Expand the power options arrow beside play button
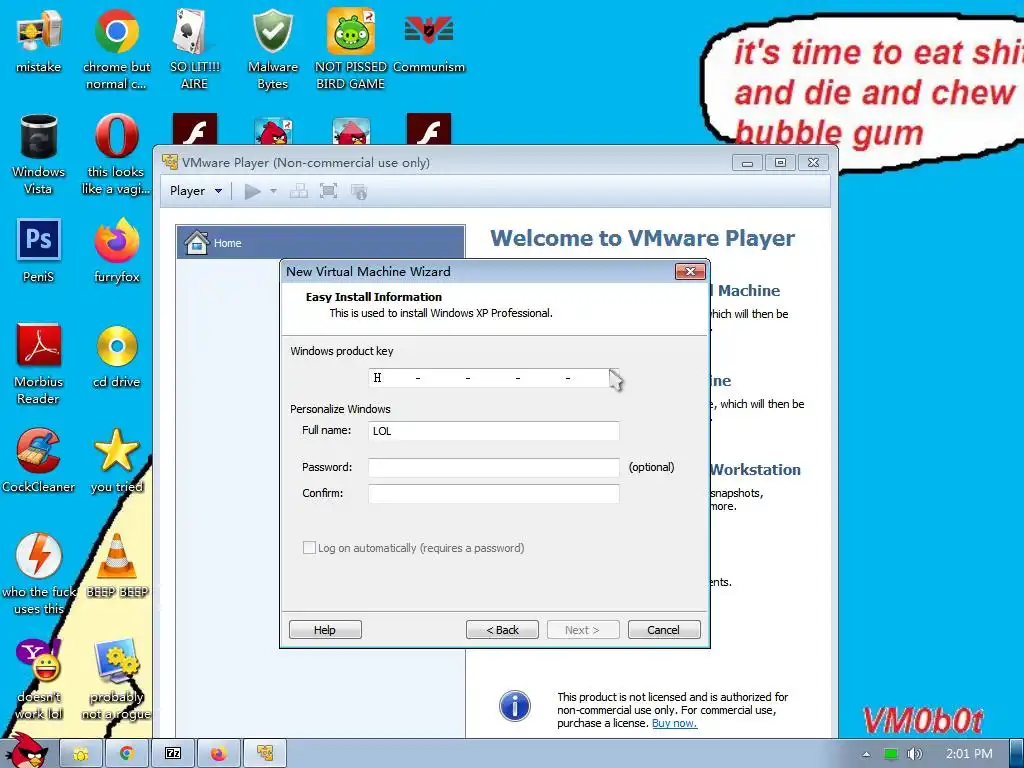 point(274,191)
